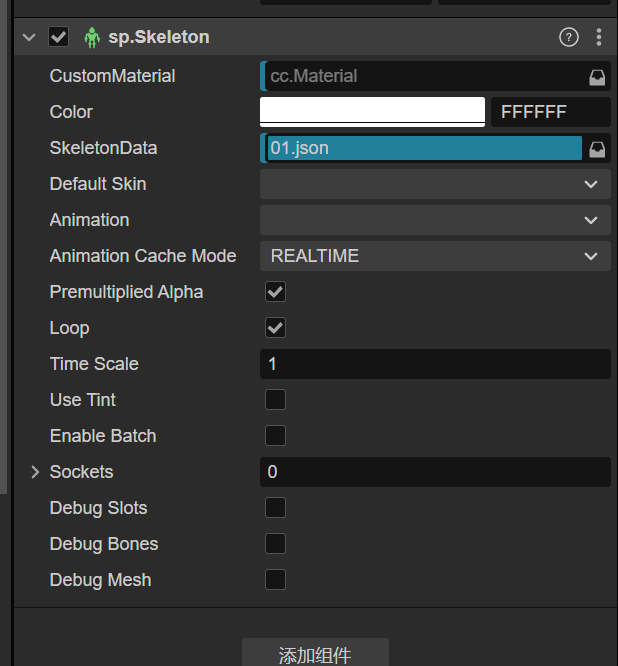This screenshot has width=618, height=666.
Task: Check the Debug Bones option
Action: [275, 544]
